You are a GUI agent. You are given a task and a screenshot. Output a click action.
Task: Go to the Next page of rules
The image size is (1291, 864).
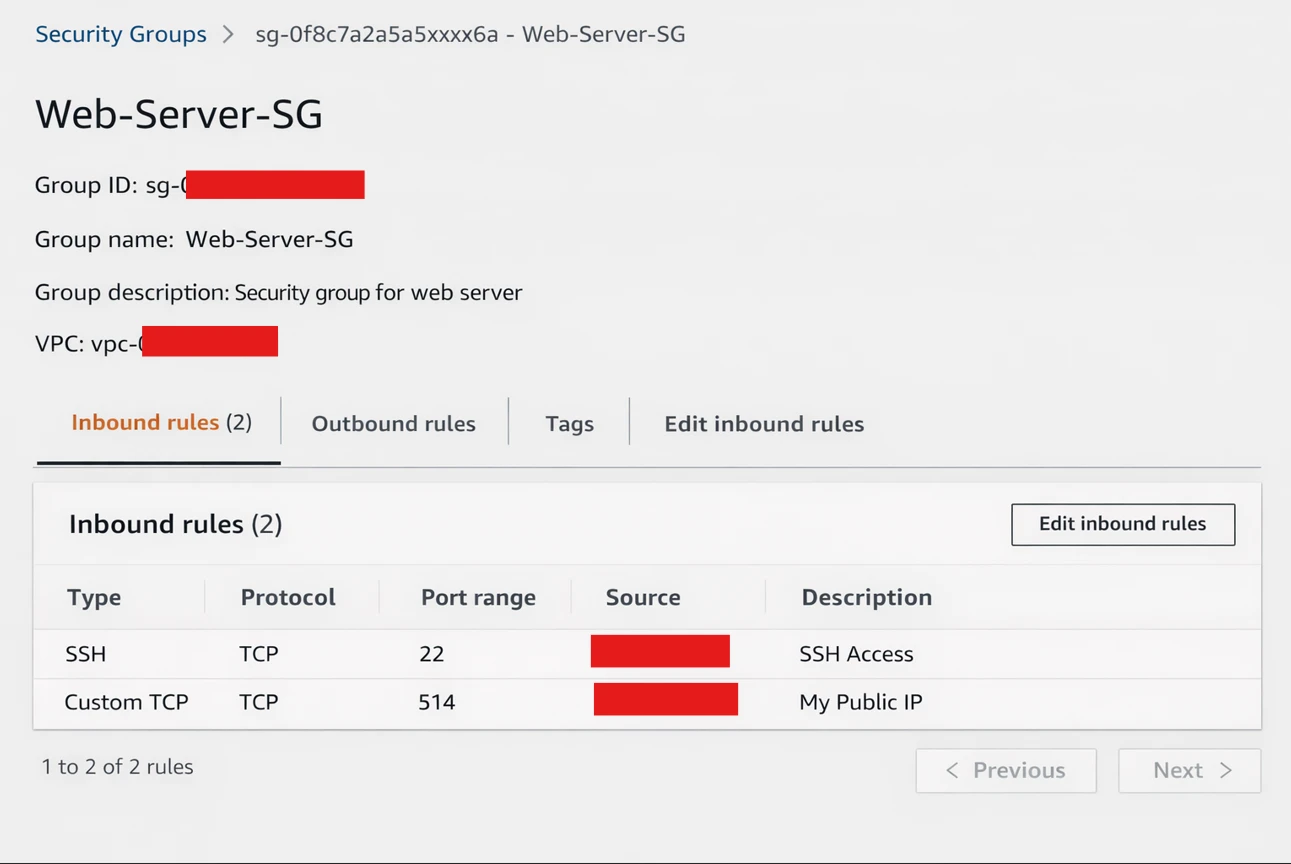click(1189, 770)
